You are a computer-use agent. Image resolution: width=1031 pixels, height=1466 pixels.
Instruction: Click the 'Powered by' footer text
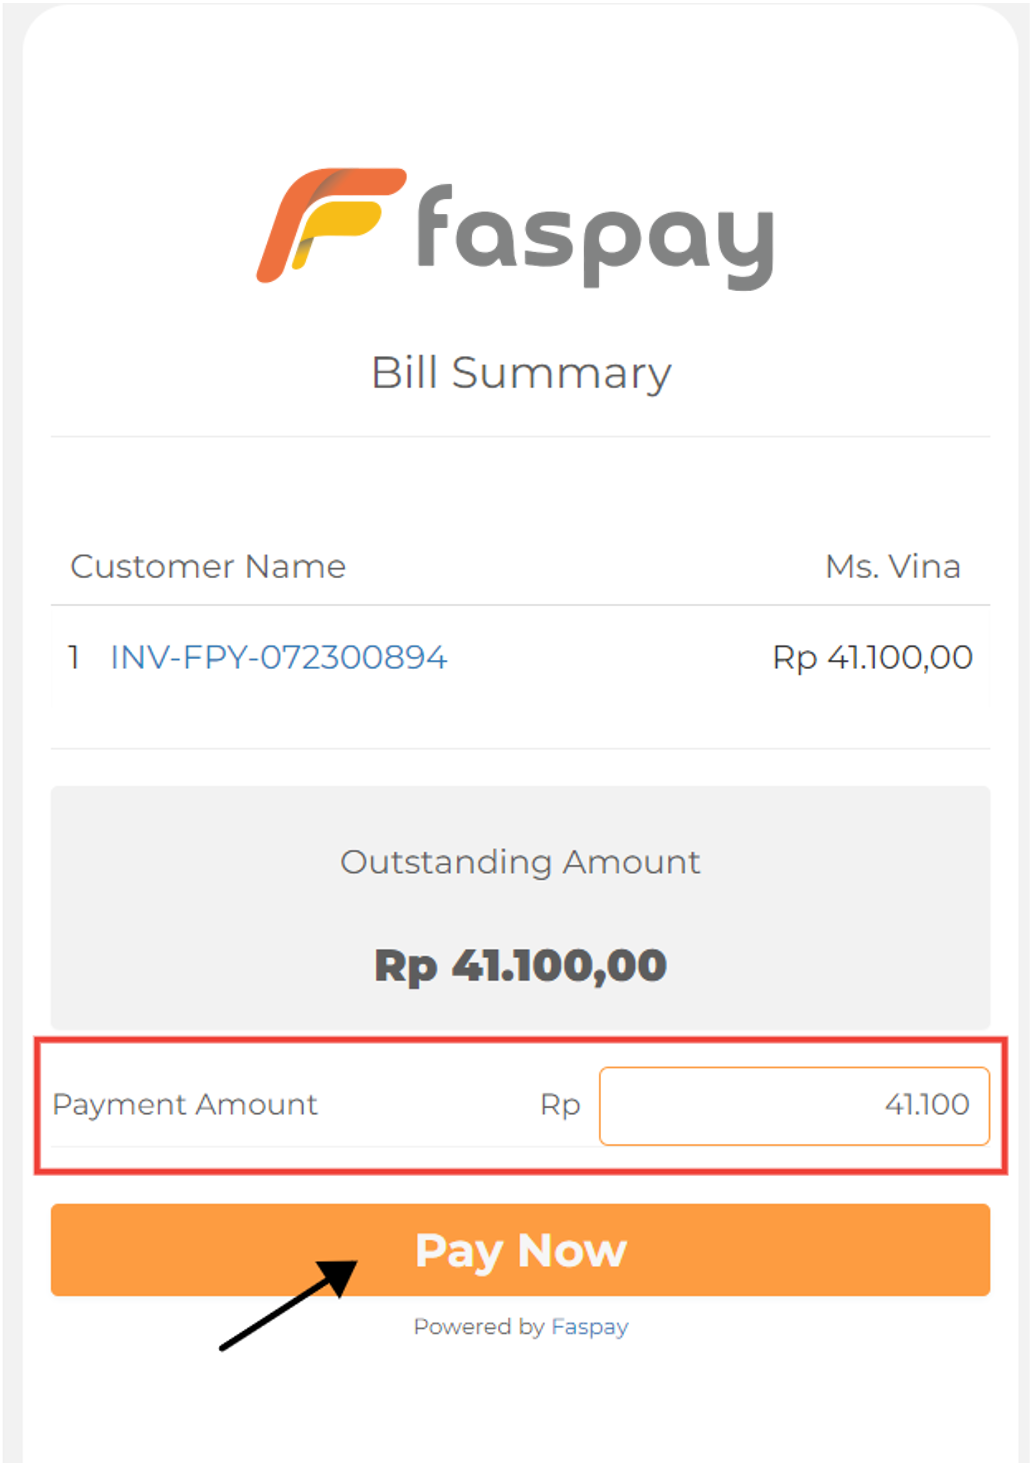tap(478, 1327)
